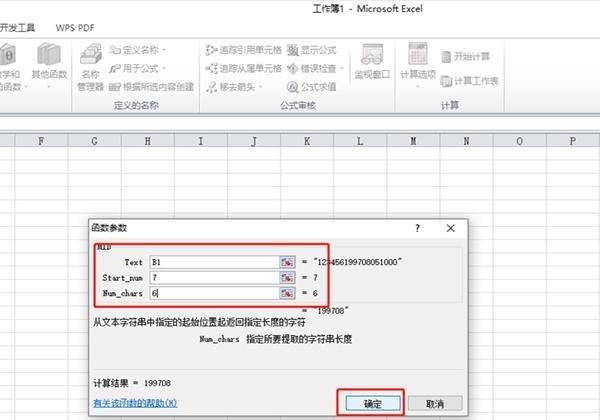This screenshot has width=600, height=420.
Task: Click the Text argument input field
Action: tap(214, 262)
